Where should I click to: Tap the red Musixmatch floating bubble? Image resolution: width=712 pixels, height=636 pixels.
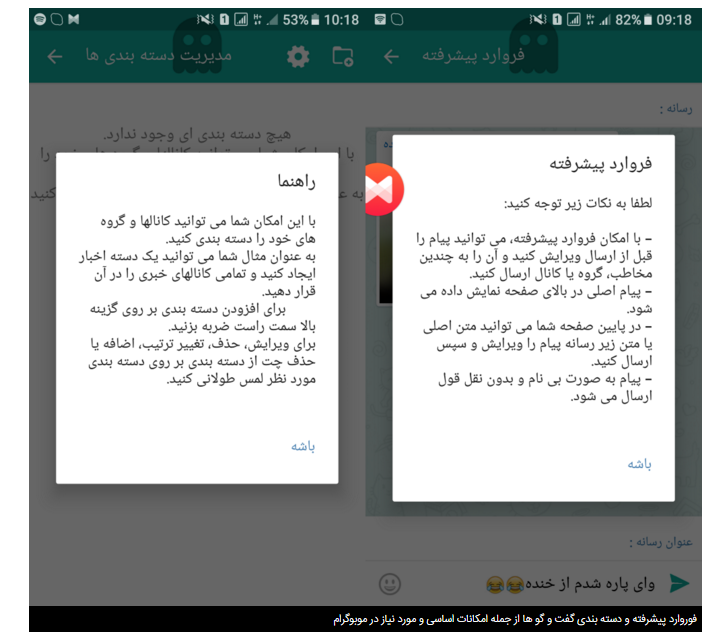(x=384, y=189)
